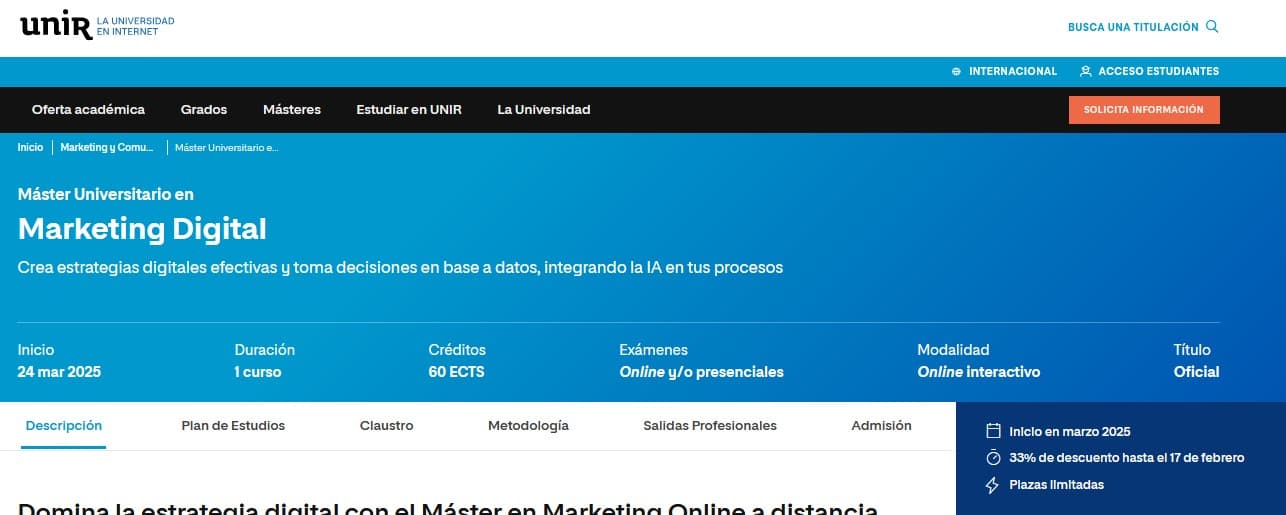Viewport: 1286px width, 515px height.
Task: Click the Marketing Digital heading
Action: (142, 229)
